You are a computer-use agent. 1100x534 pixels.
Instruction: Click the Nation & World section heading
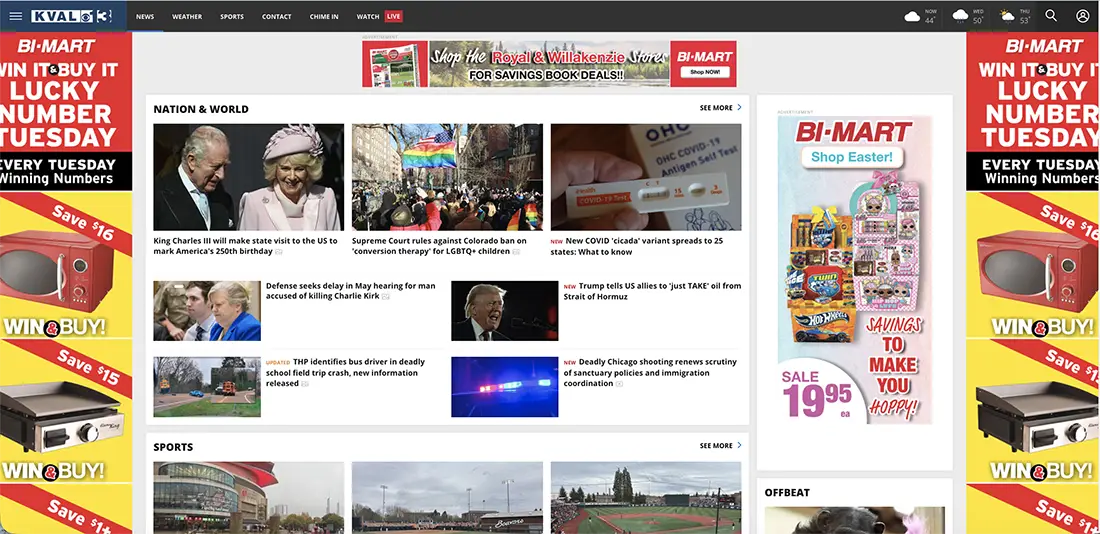(201, 109)
